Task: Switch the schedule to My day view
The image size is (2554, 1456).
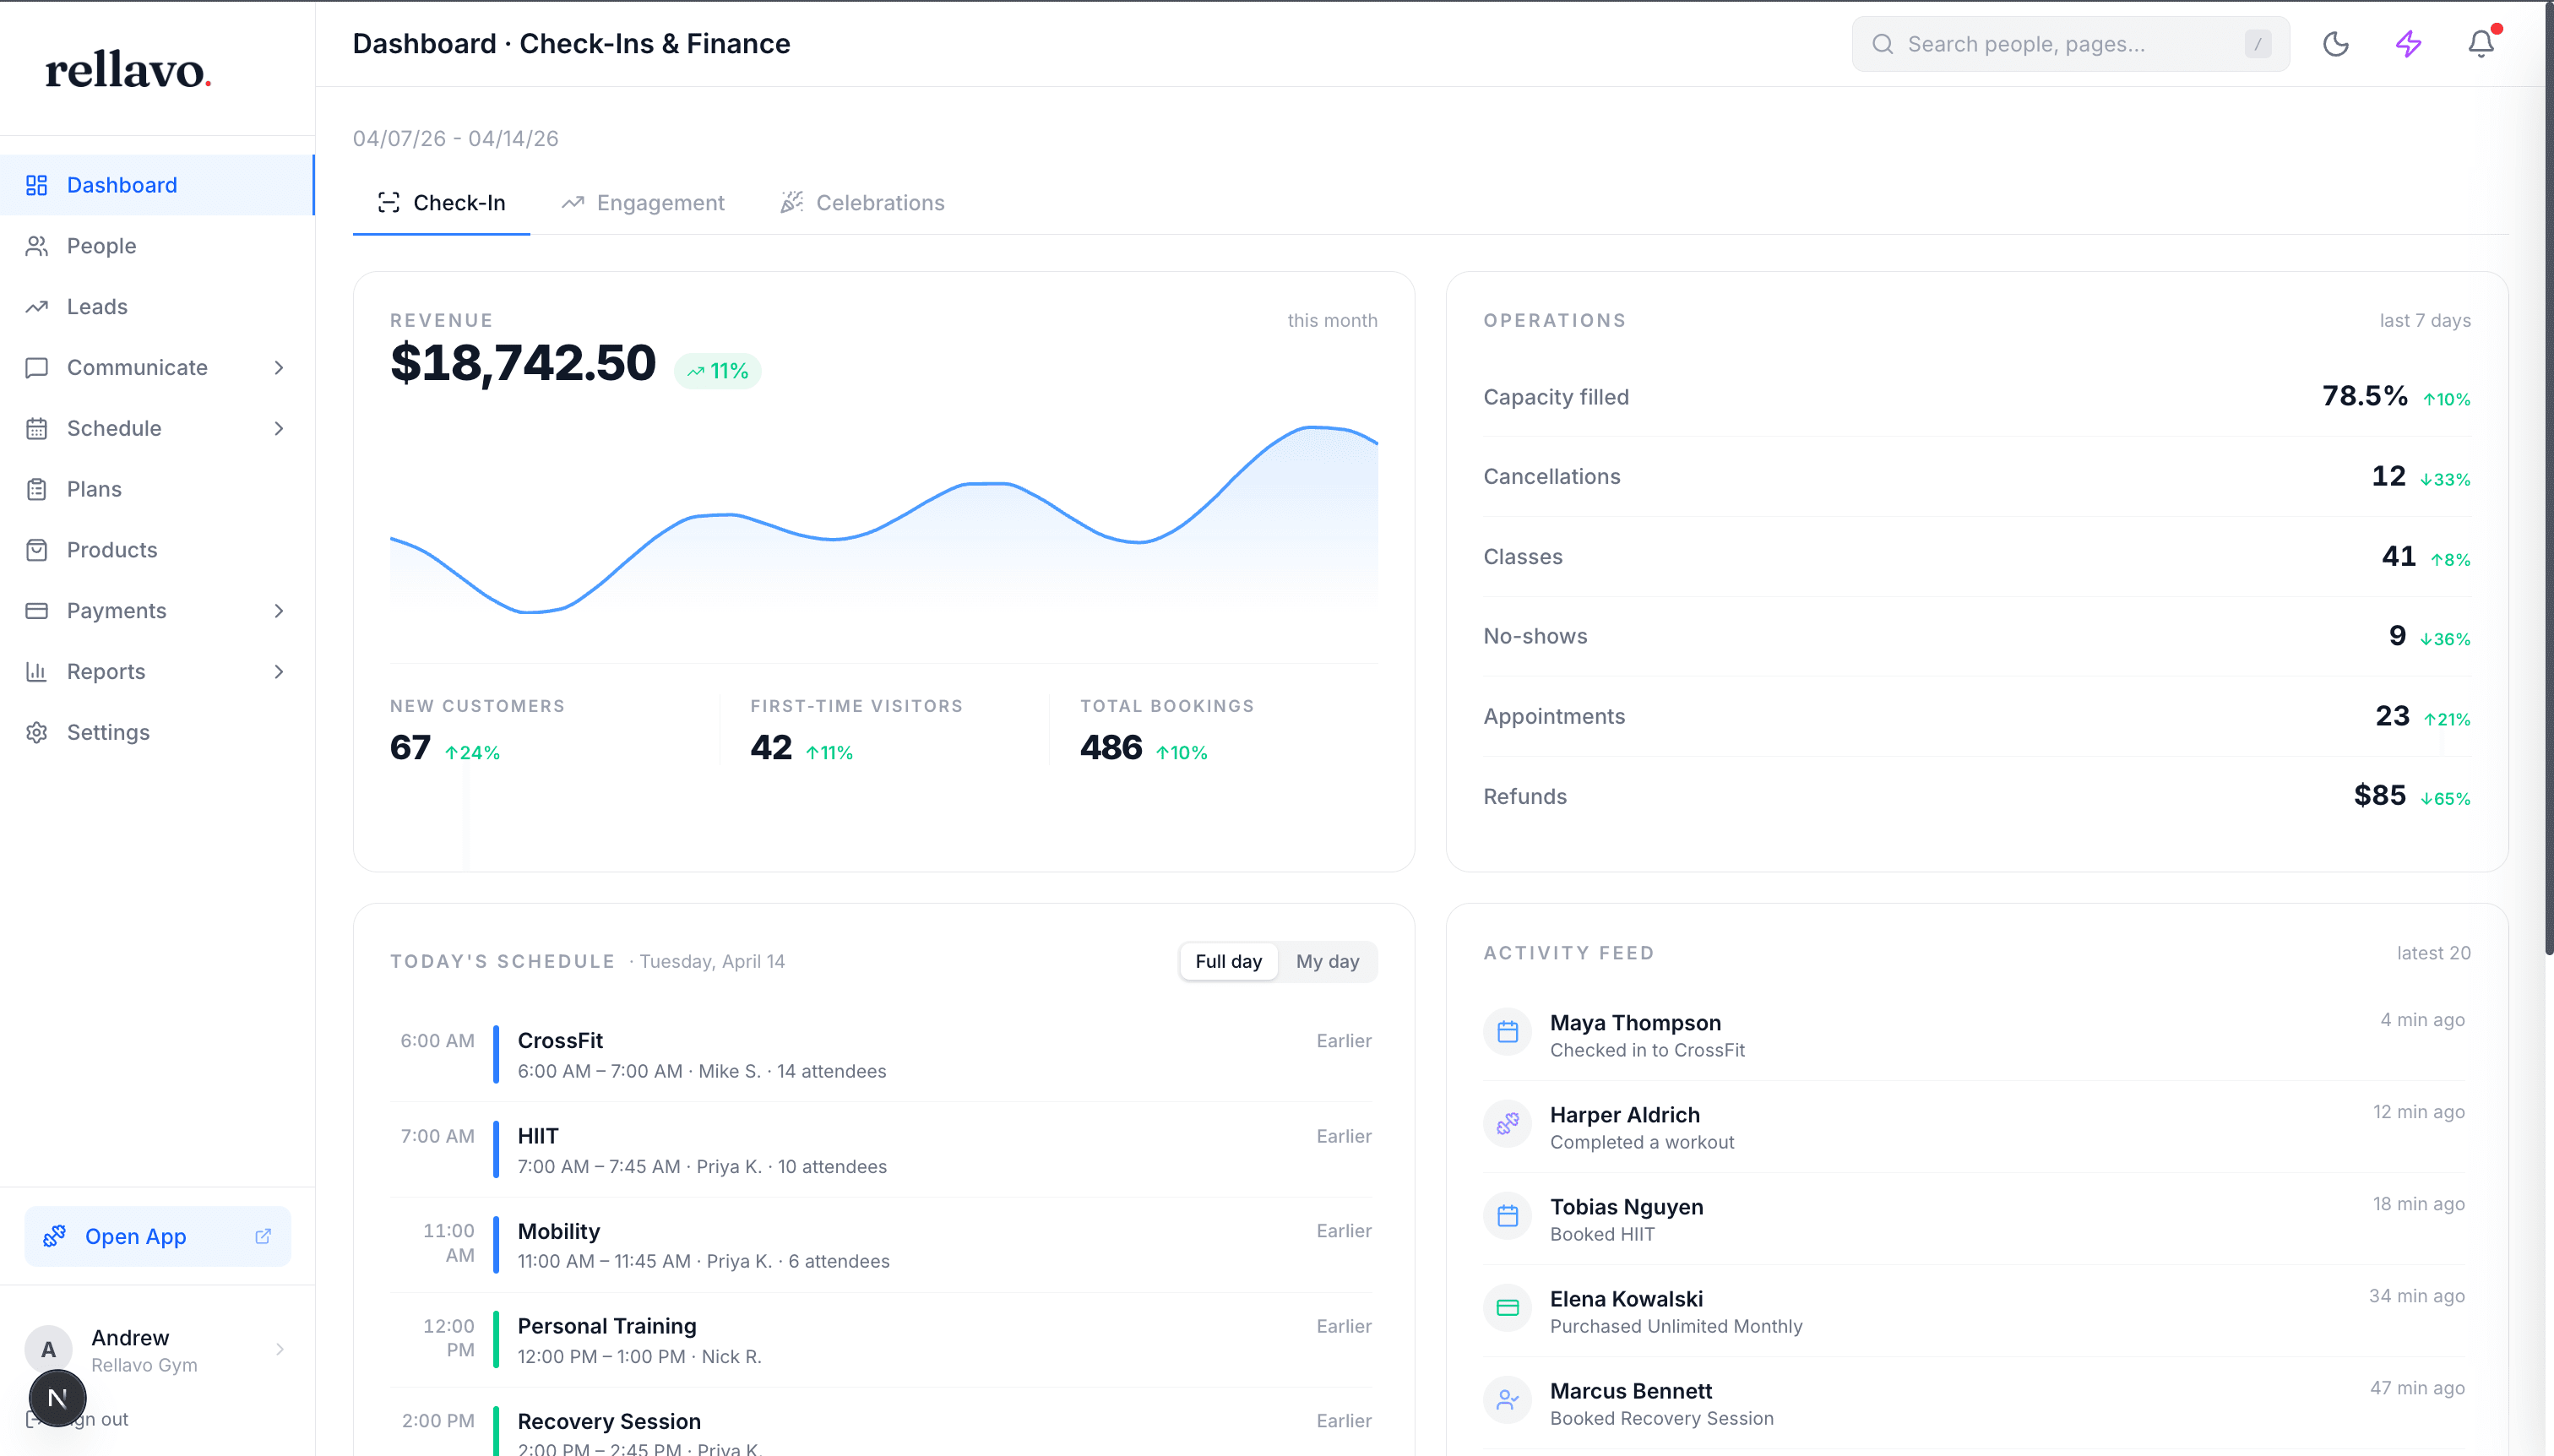Action: 1327,961
